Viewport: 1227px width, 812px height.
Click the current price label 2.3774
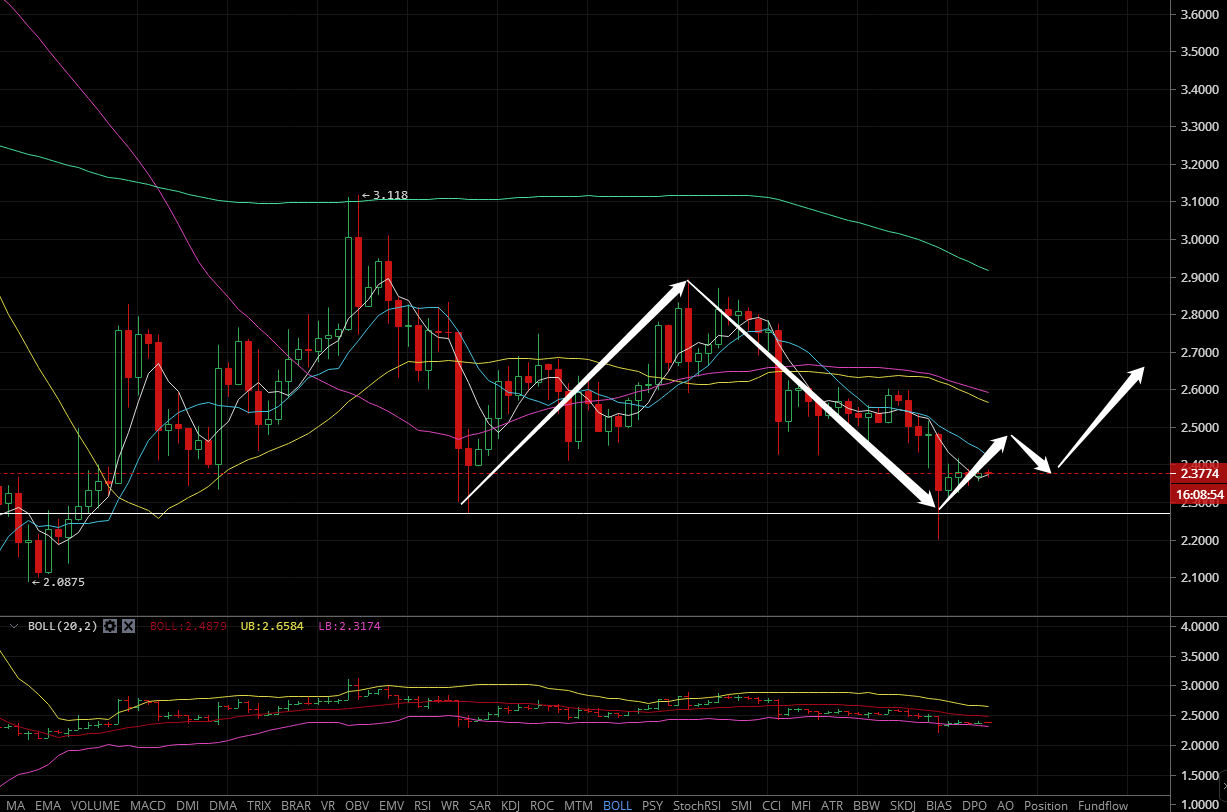(x=1198, y=475)
